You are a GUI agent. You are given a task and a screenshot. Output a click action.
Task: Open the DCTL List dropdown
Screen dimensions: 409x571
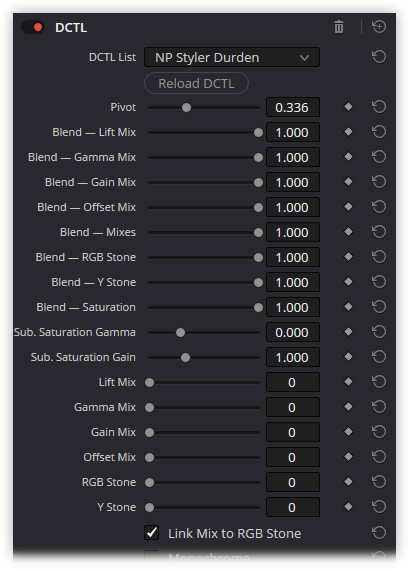[232, 57]
